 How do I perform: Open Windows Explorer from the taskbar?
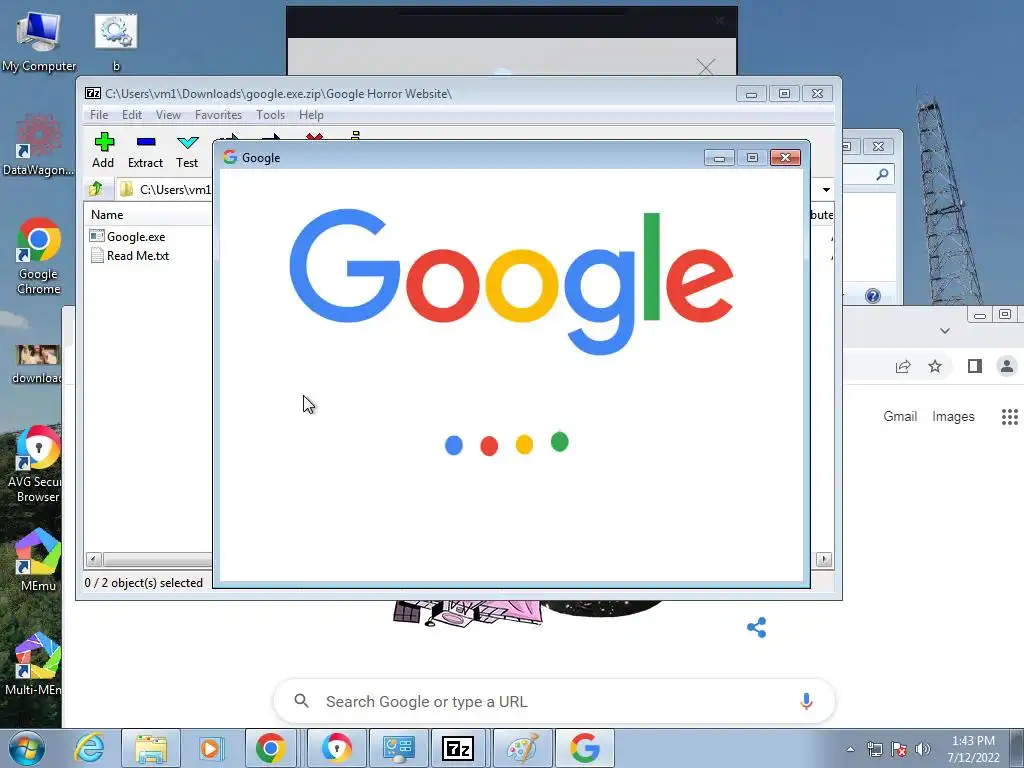coord(151,748)
